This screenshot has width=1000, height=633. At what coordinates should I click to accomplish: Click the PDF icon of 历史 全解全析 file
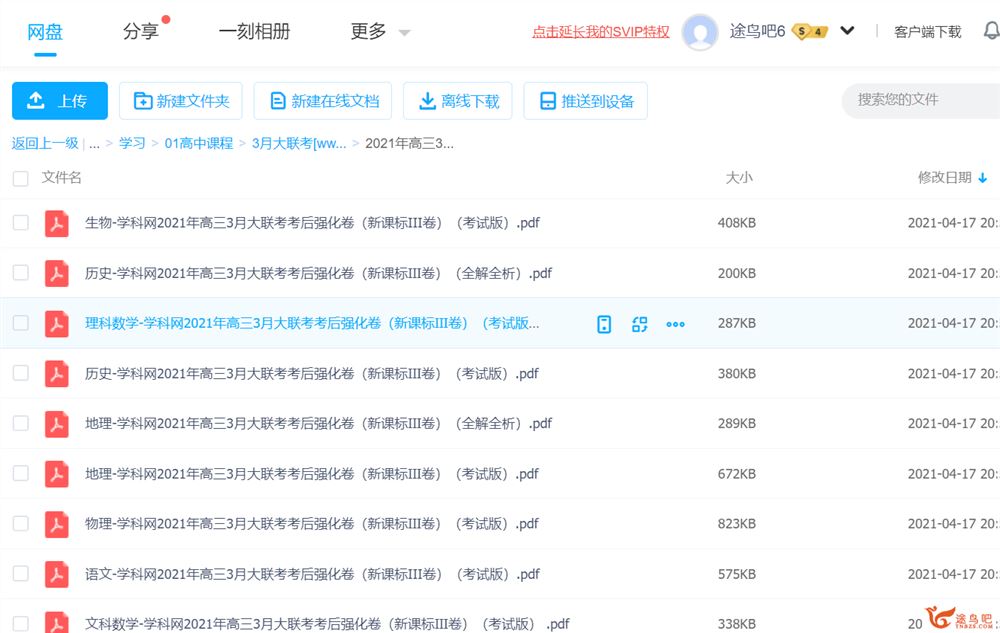pyautogui.click(x=57, y=273)
